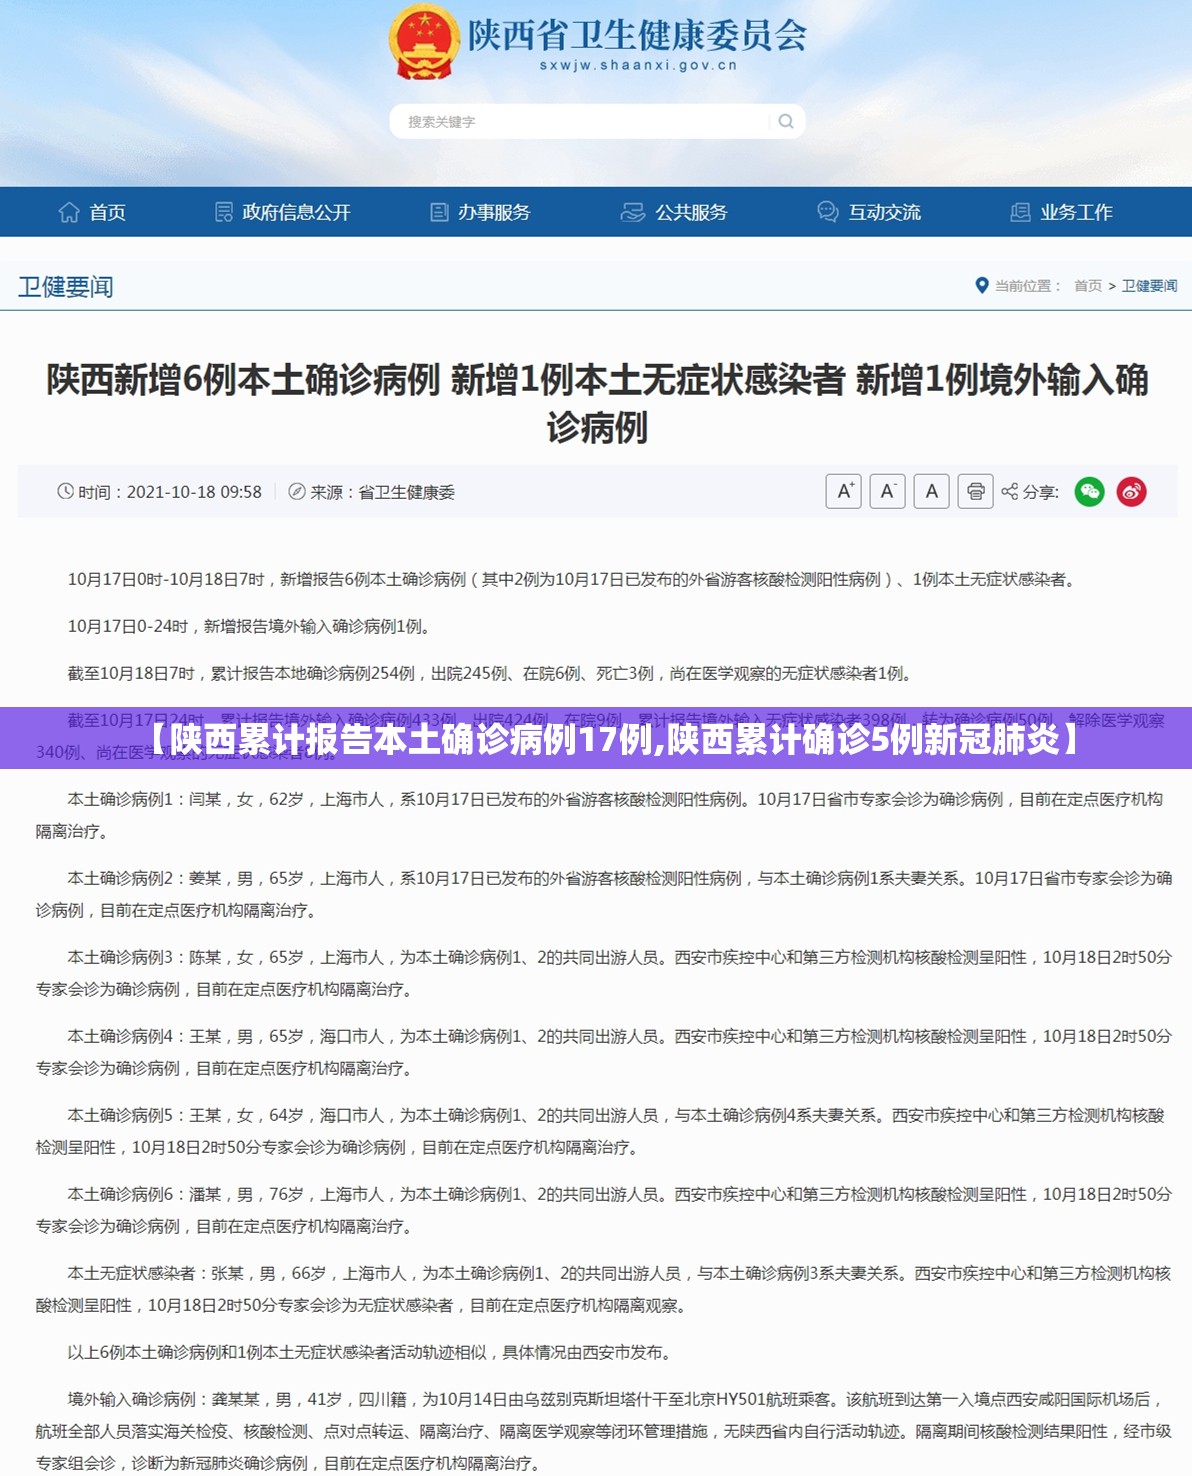Click the clipboard icon in 业务工作 menu
Screen dimensions: 1192x1476
(1021, 212)
